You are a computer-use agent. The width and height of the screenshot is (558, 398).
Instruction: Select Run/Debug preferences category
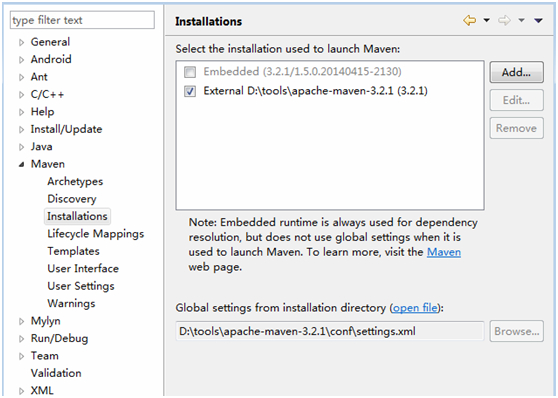coord(59,338)
